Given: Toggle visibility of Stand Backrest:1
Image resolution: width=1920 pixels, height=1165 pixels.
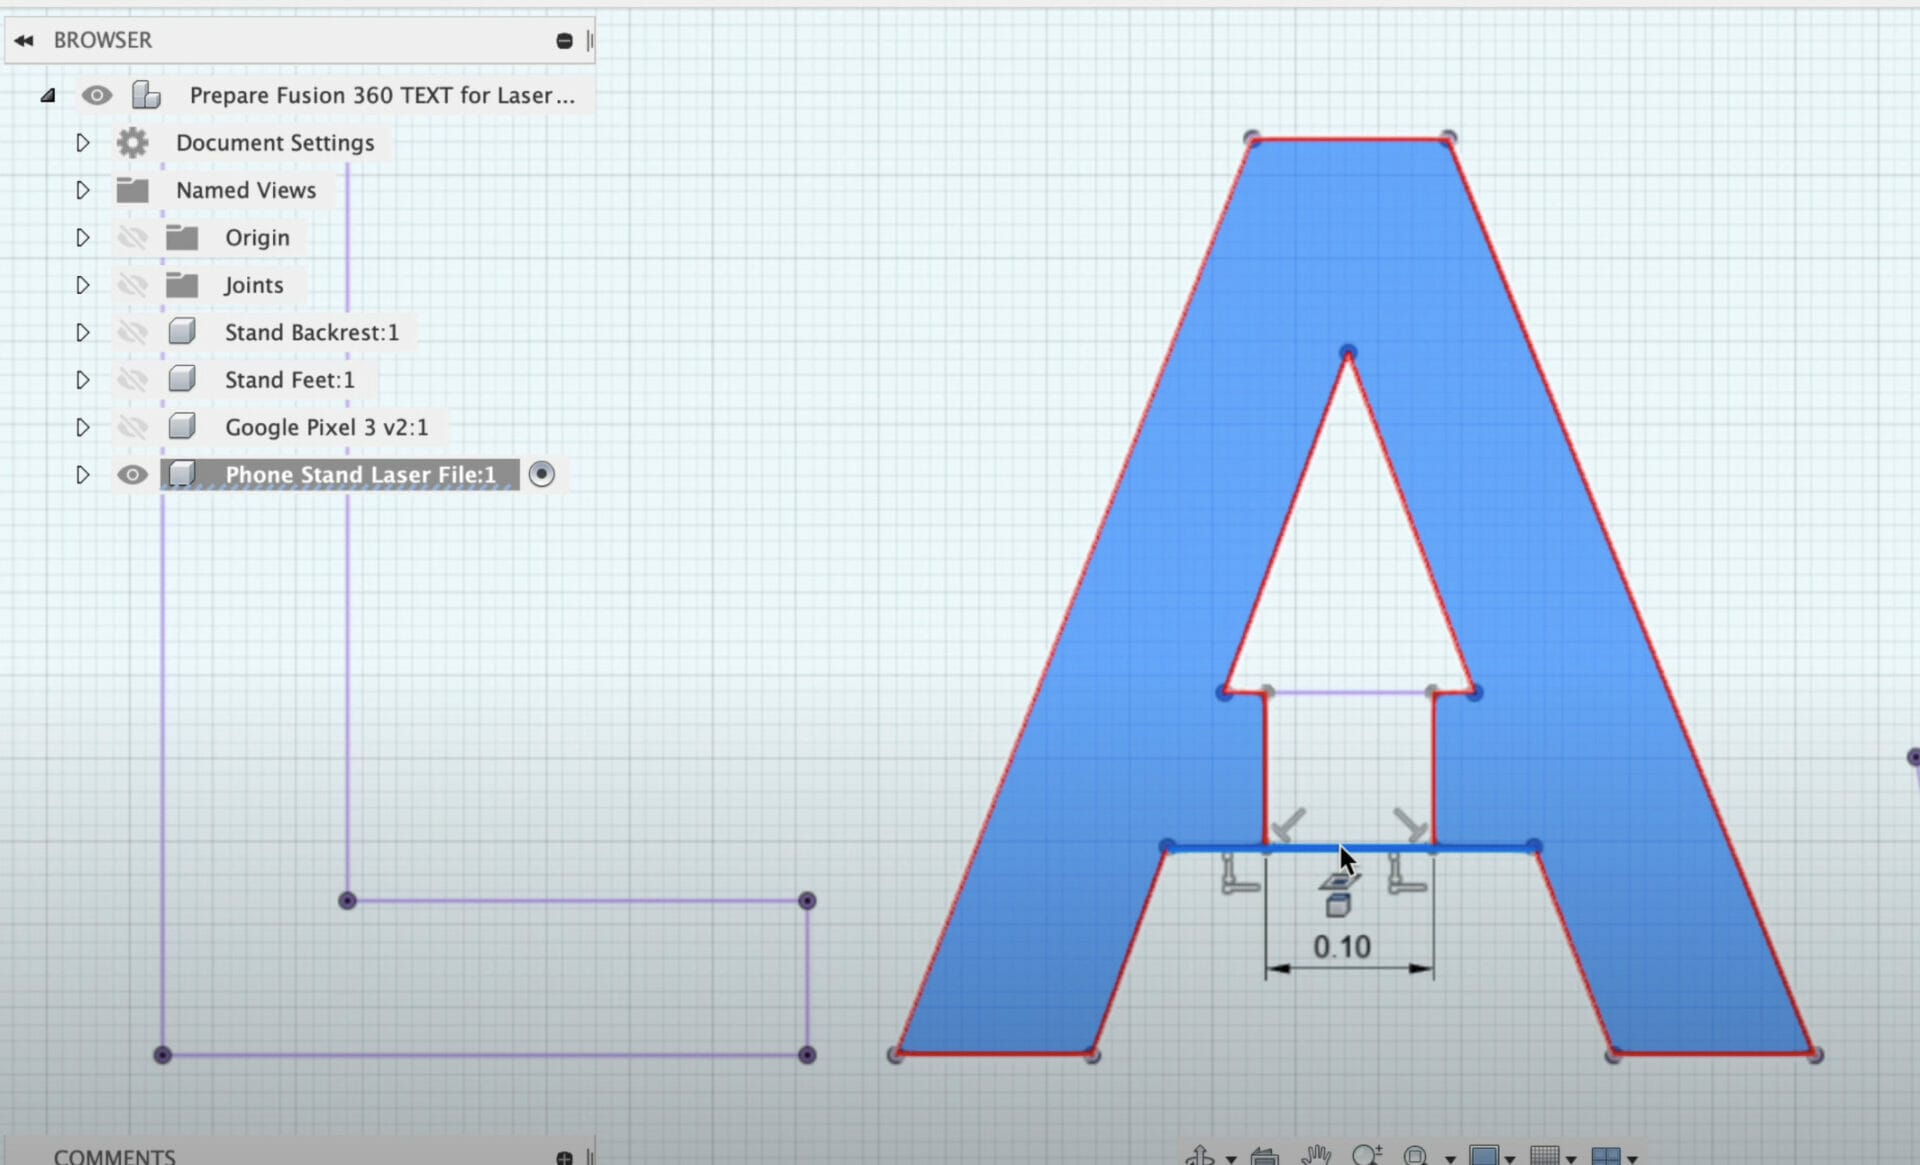Looking at the screenshot, I should click(x=133, y=331).
